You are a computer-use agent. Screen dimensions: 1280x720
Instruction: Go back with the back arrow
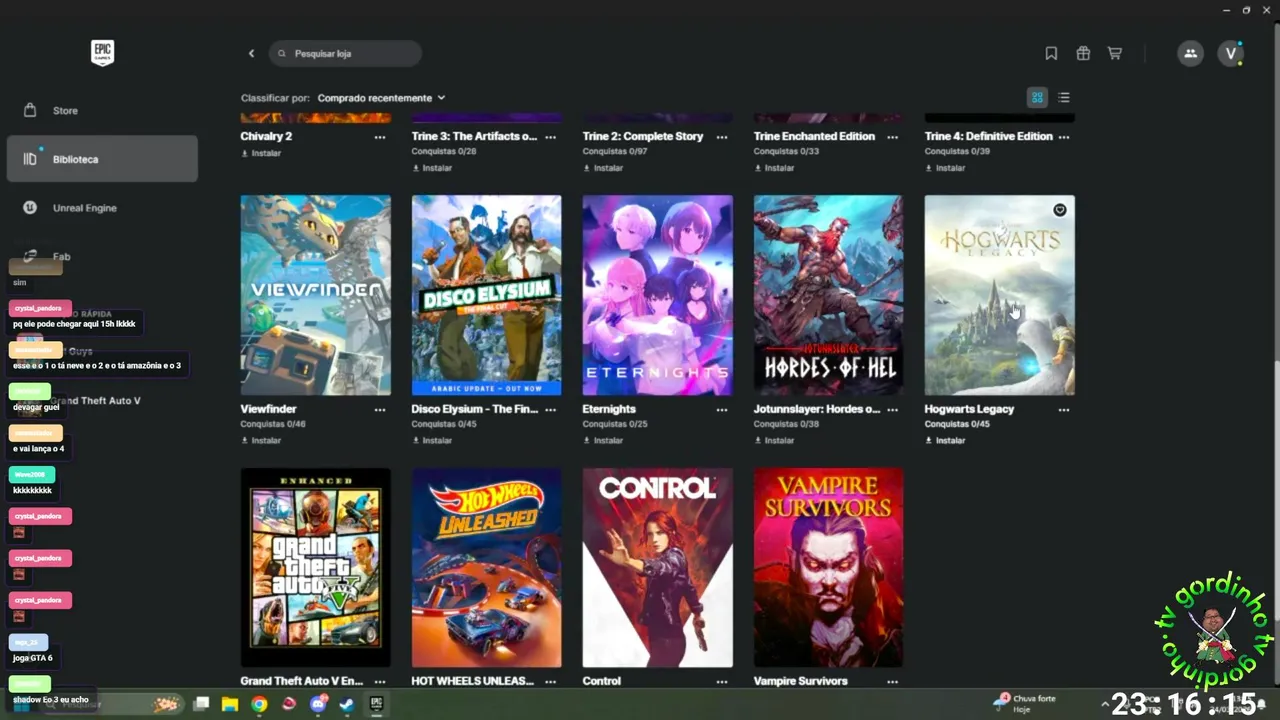[x=251, y=53]
